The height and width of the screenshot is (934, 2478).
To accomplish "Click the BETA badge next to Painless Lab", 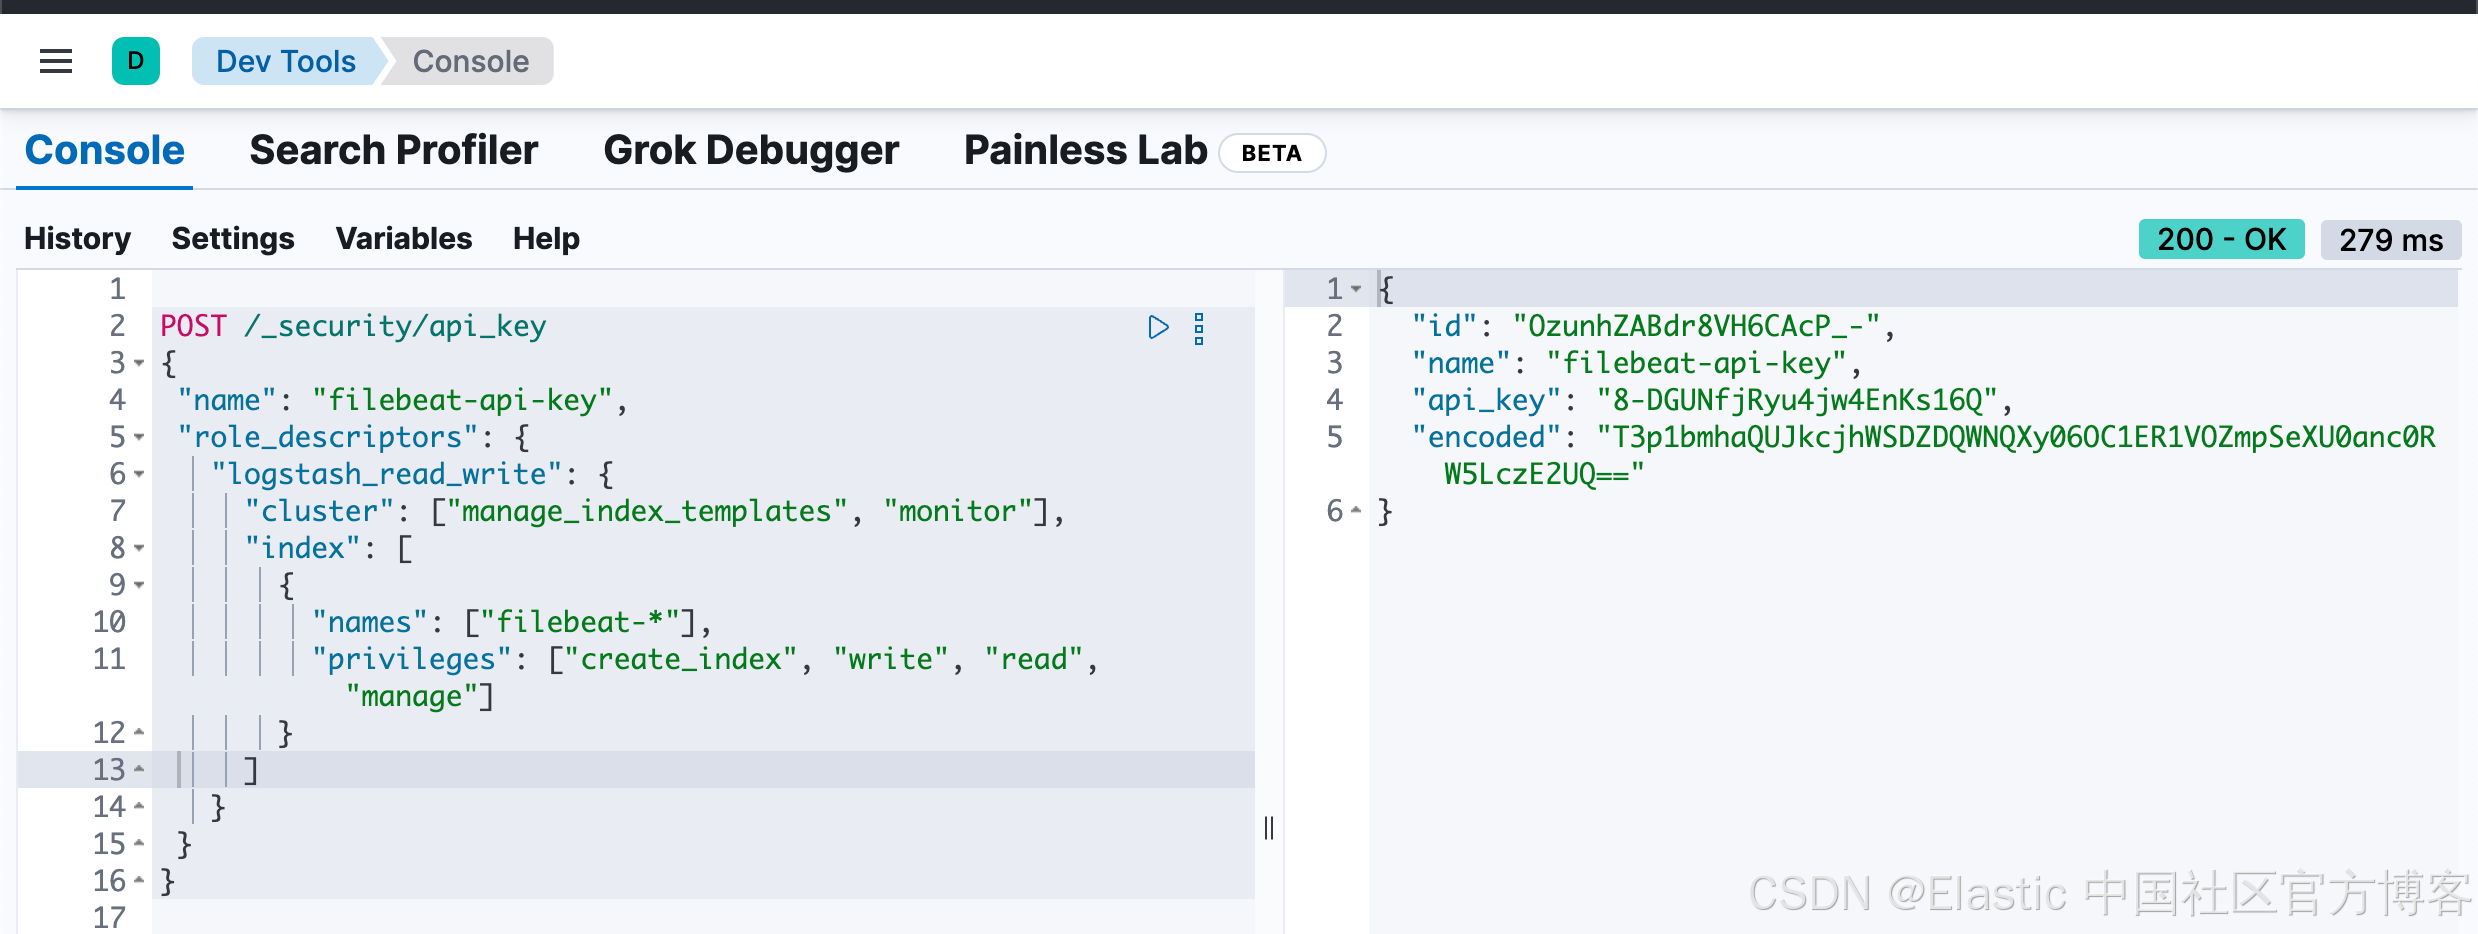I will (1272, 153).
